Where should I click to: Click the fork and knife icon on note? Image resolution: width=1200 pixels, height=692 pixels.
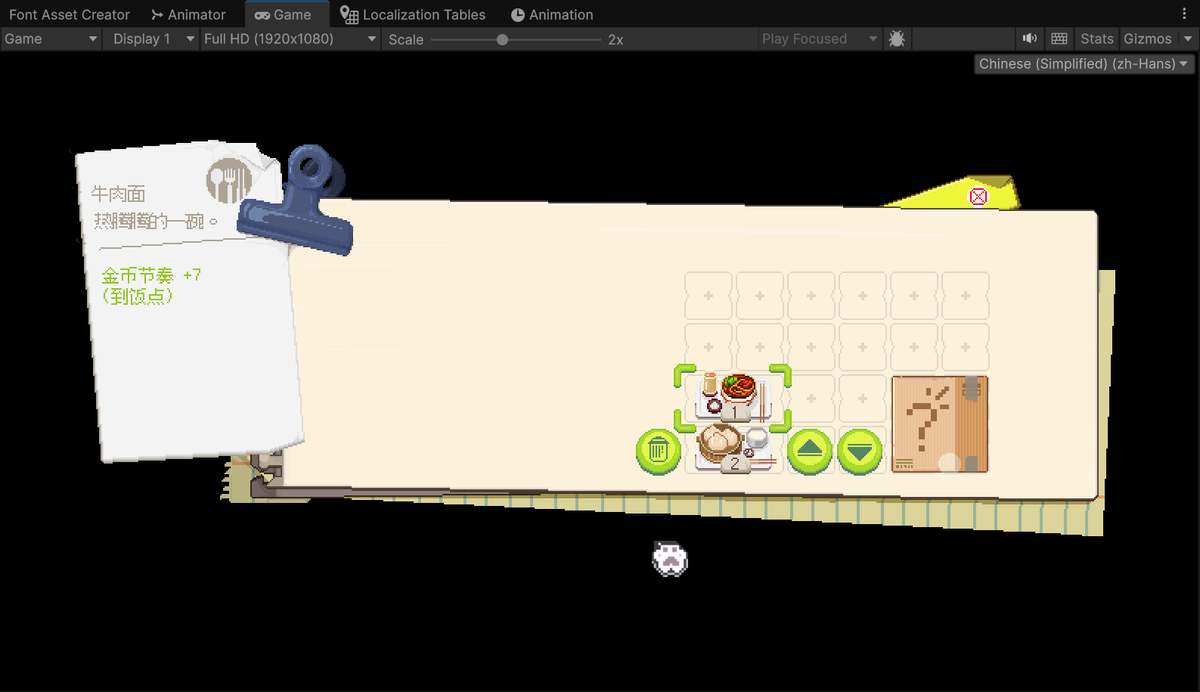(x=227, y=179)
